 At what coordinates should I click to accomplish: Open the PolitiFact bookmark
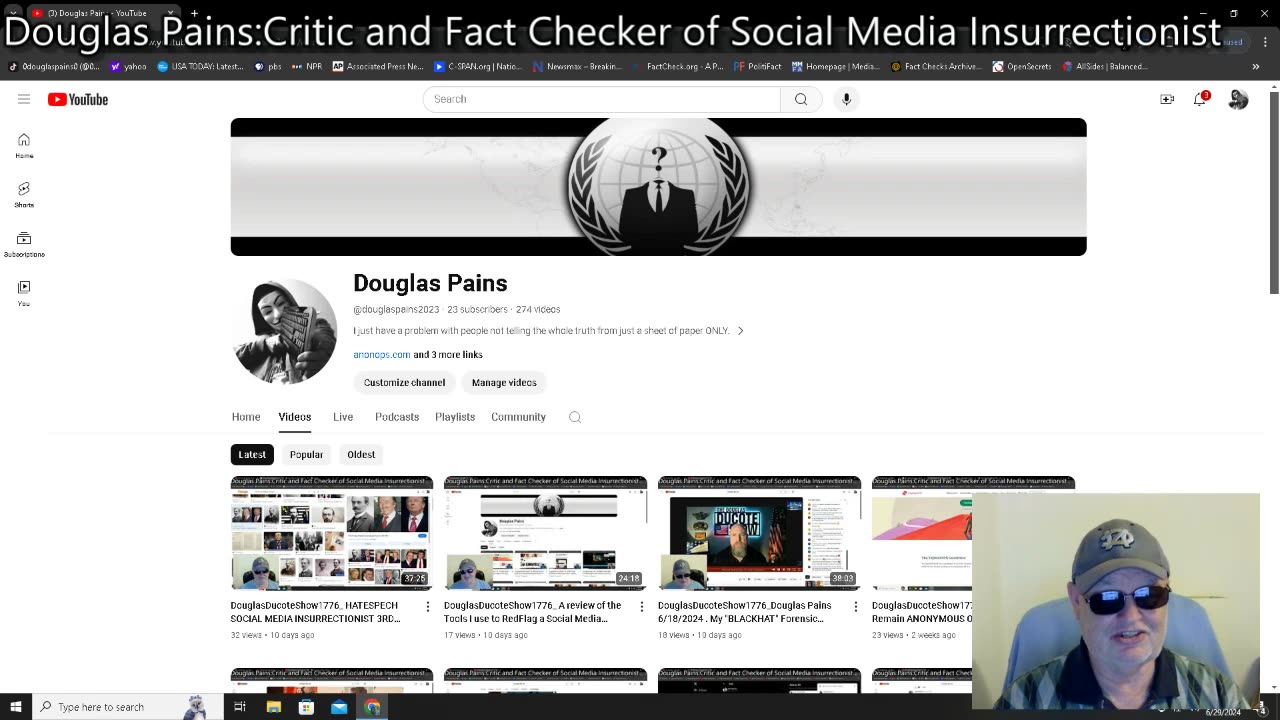tap(758, 67)
